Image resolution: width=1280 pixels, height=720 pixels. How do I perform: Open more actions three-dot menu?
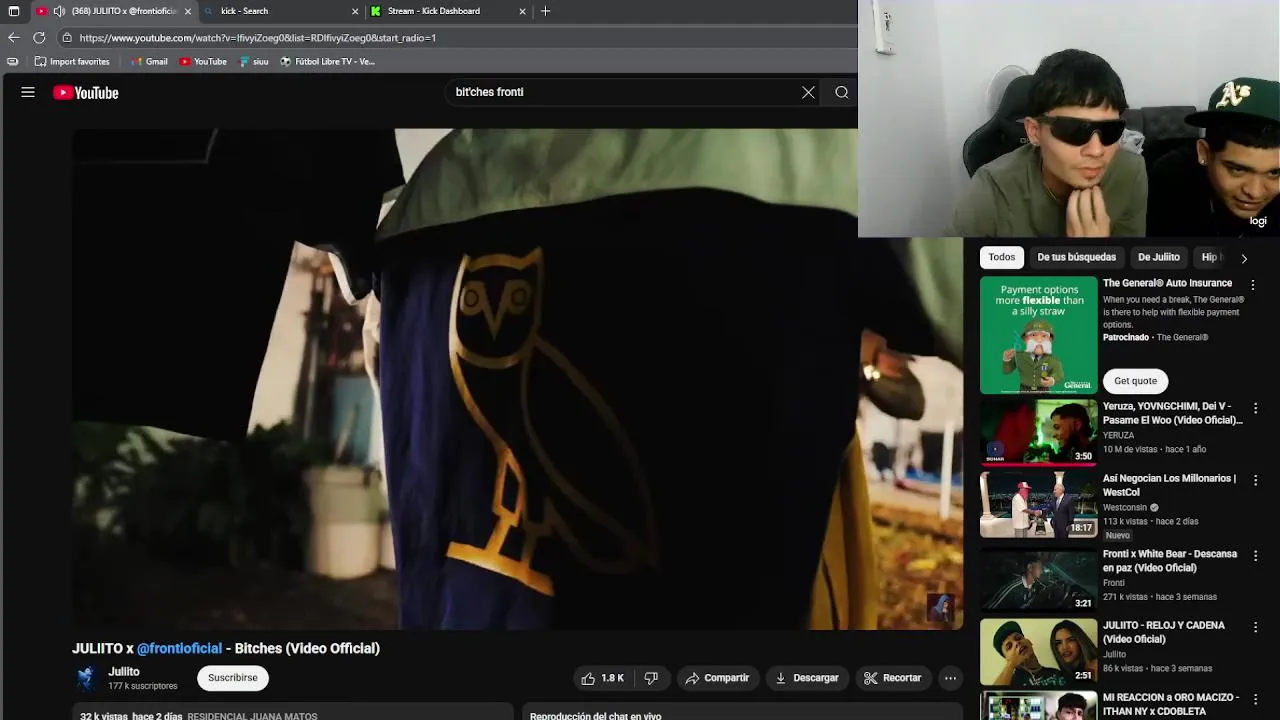coord(950,678)
